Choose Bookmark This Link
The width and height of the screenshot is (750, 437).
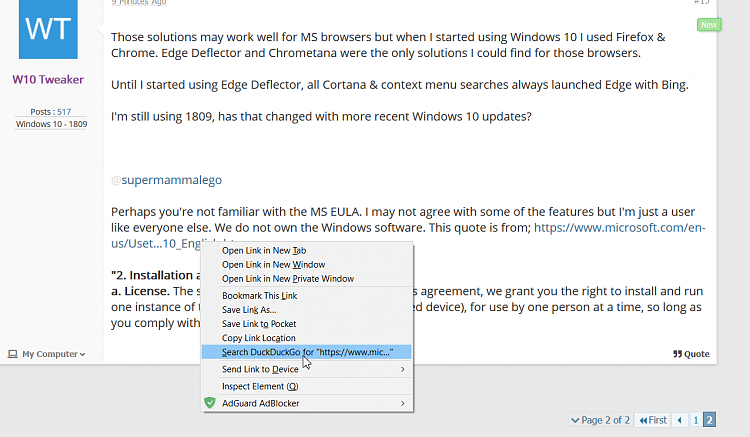coord(307,295)
